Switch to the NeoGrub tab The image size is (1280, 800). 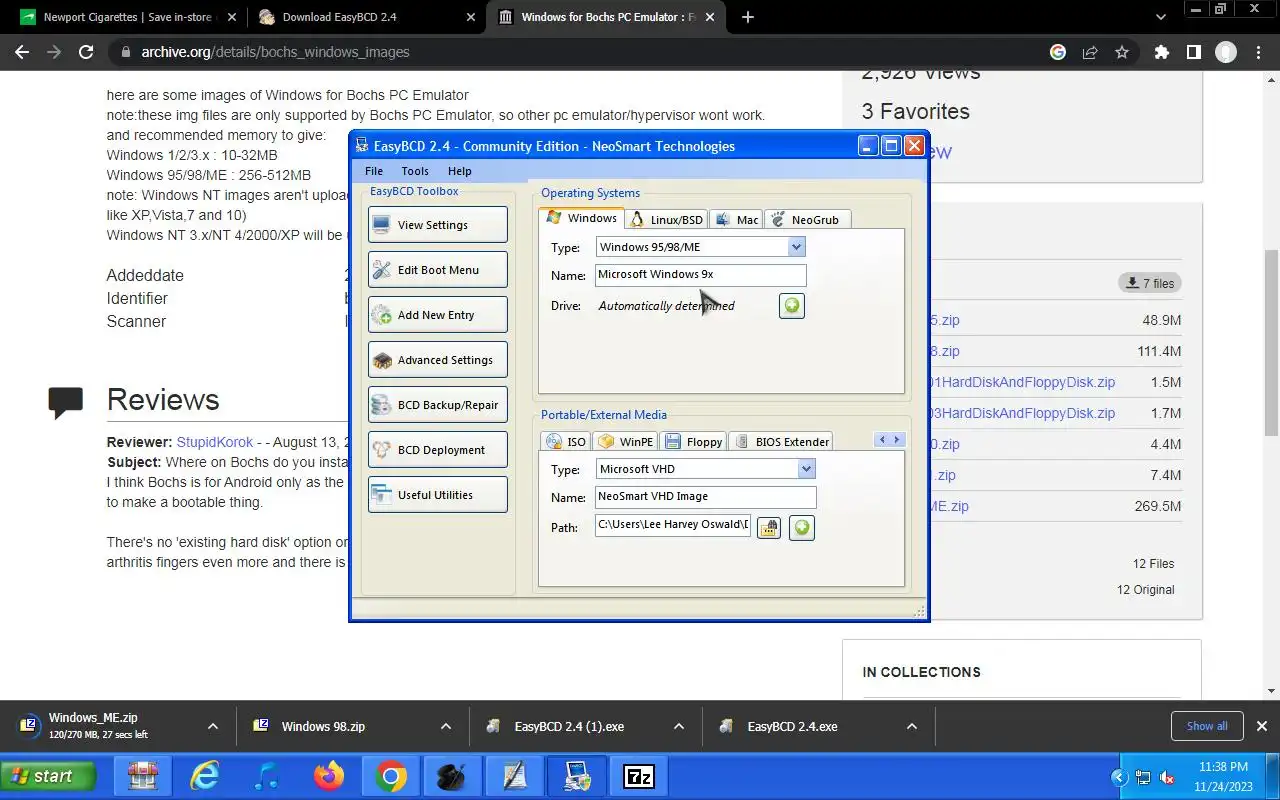(807, 219)
